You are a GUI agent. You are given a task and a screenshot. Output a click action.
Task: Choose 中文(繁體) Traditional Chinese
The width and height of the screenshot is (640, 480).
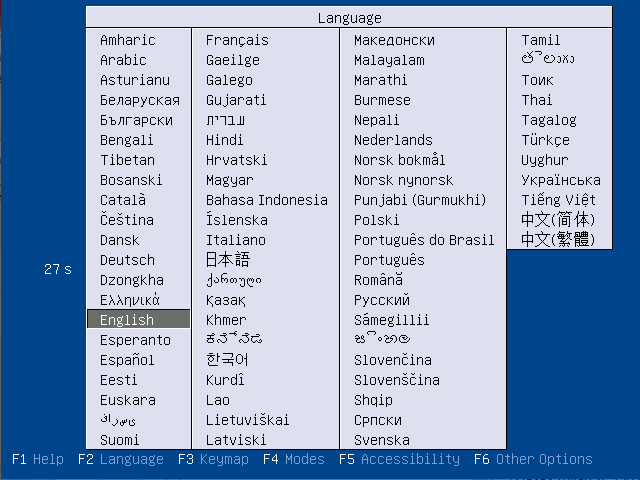558,240
